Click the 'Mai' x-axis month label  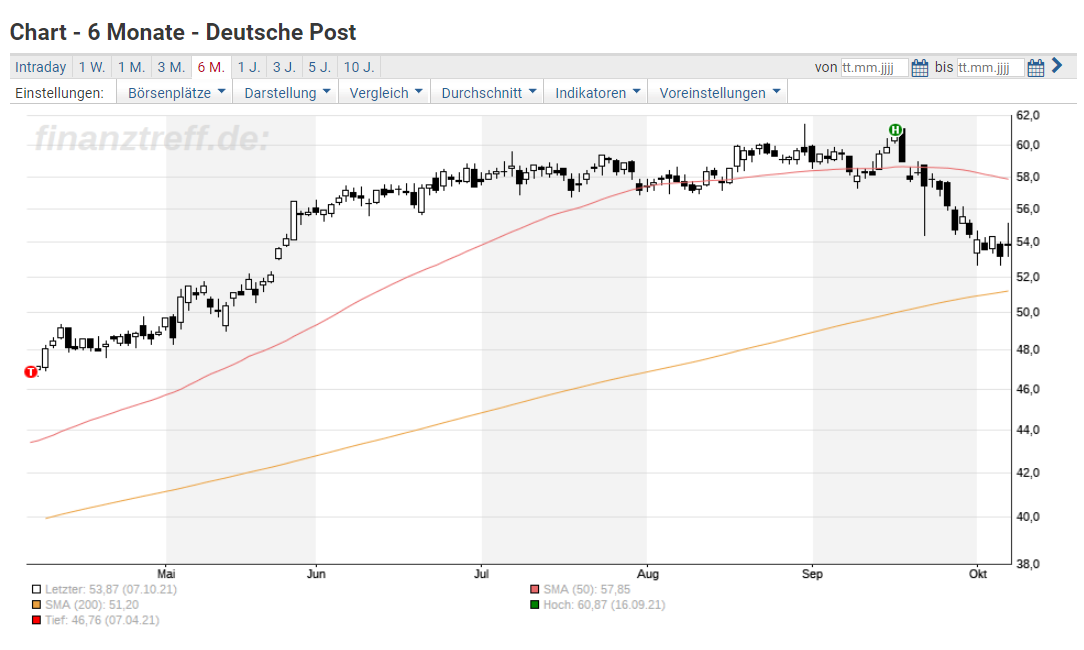point(166,574)
